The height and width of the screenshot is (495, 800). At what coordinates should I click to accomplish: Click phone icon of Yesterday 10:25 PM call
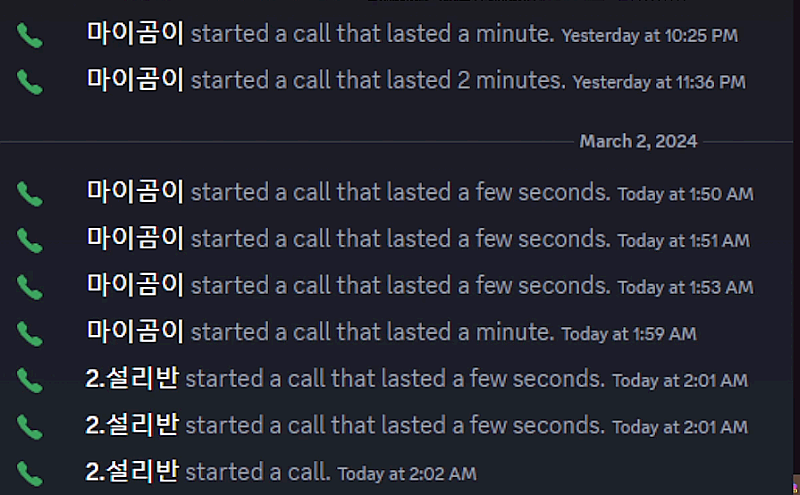30,36
